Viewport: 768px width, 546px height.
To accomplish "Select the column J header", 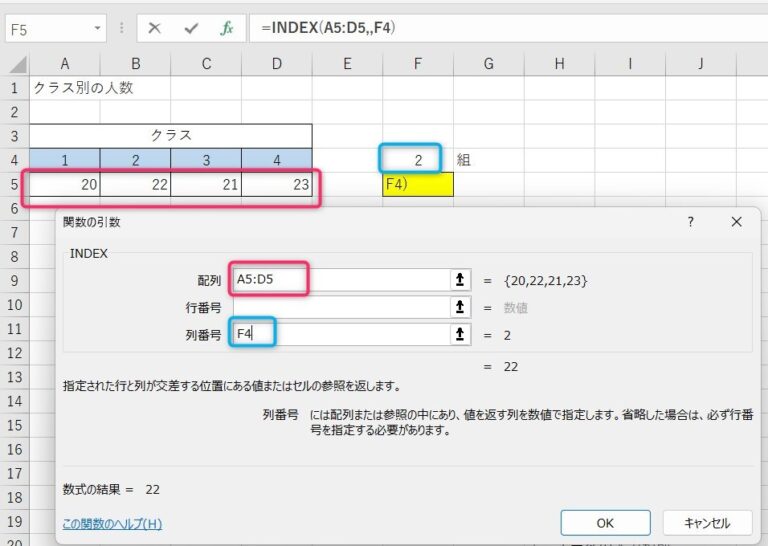I will pyautogui.click(x=700, y=64).
